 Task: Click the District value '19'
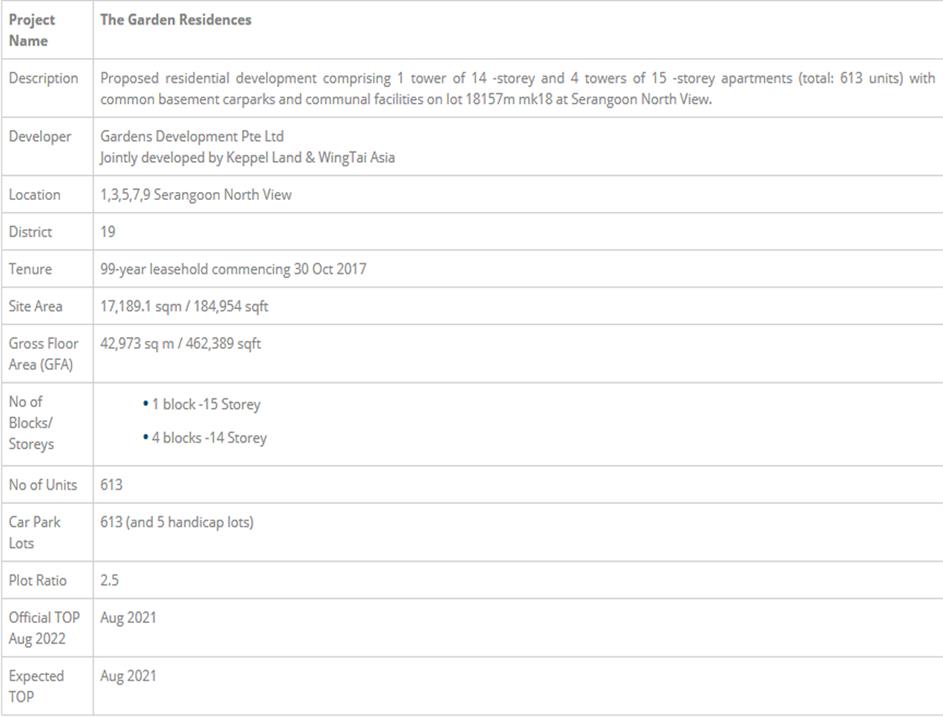108,232
